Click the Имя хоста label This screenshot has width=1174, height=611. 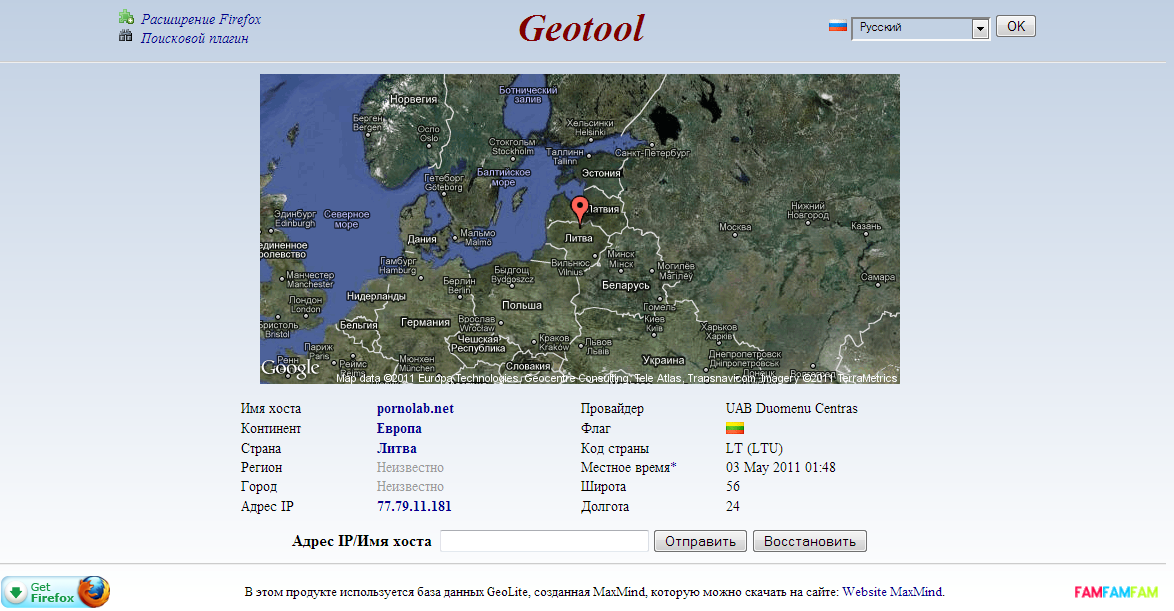(271, 408)
